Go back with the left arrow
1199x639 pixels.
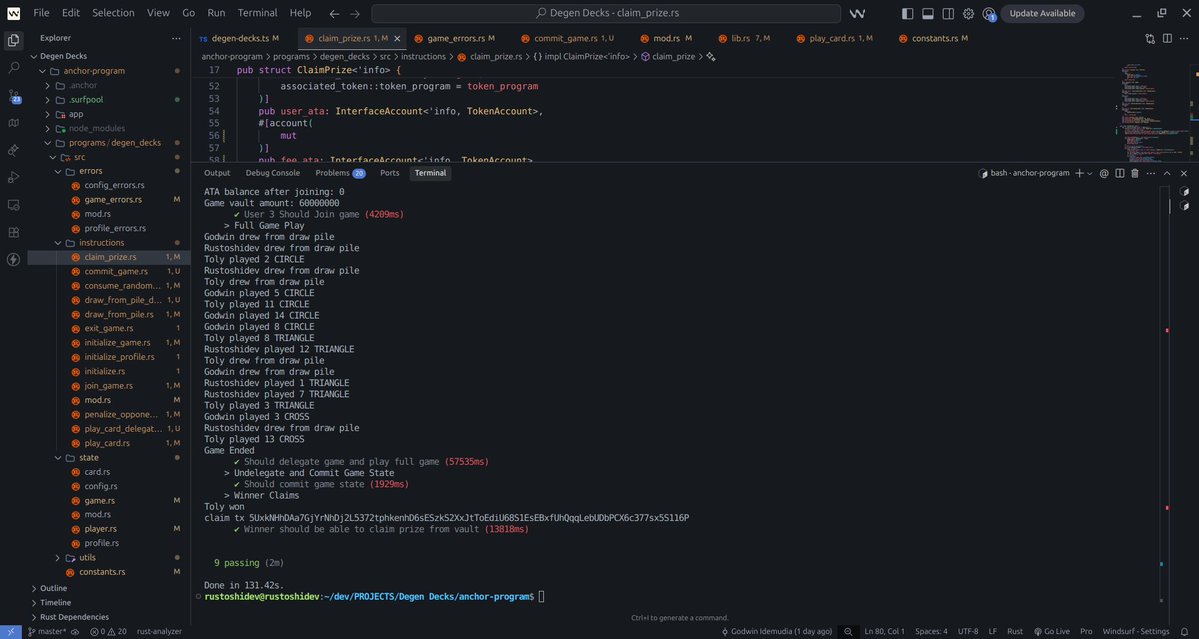(334, 13)
